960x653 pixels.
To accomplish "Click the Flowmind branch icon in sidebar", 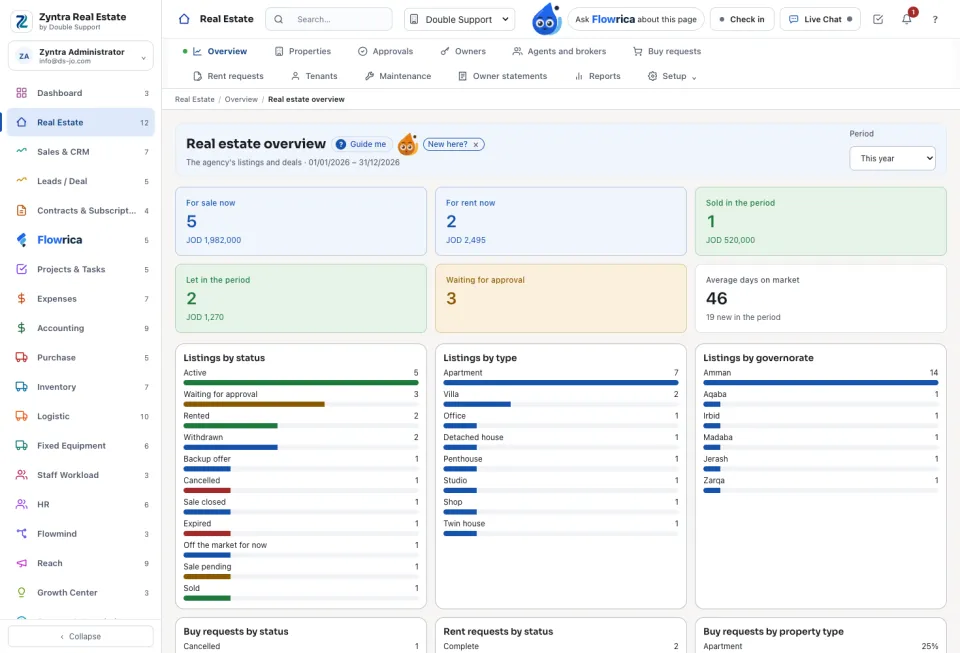I will click(x=21, y=534).
